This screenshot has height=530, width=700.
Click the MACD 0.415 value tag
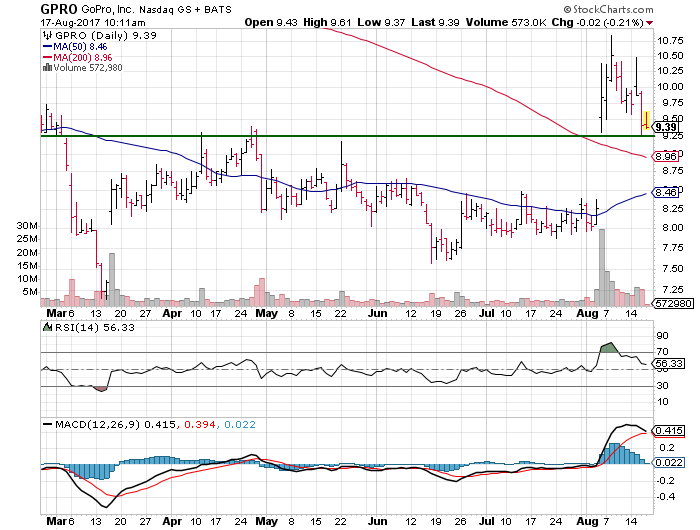point(668,430)
